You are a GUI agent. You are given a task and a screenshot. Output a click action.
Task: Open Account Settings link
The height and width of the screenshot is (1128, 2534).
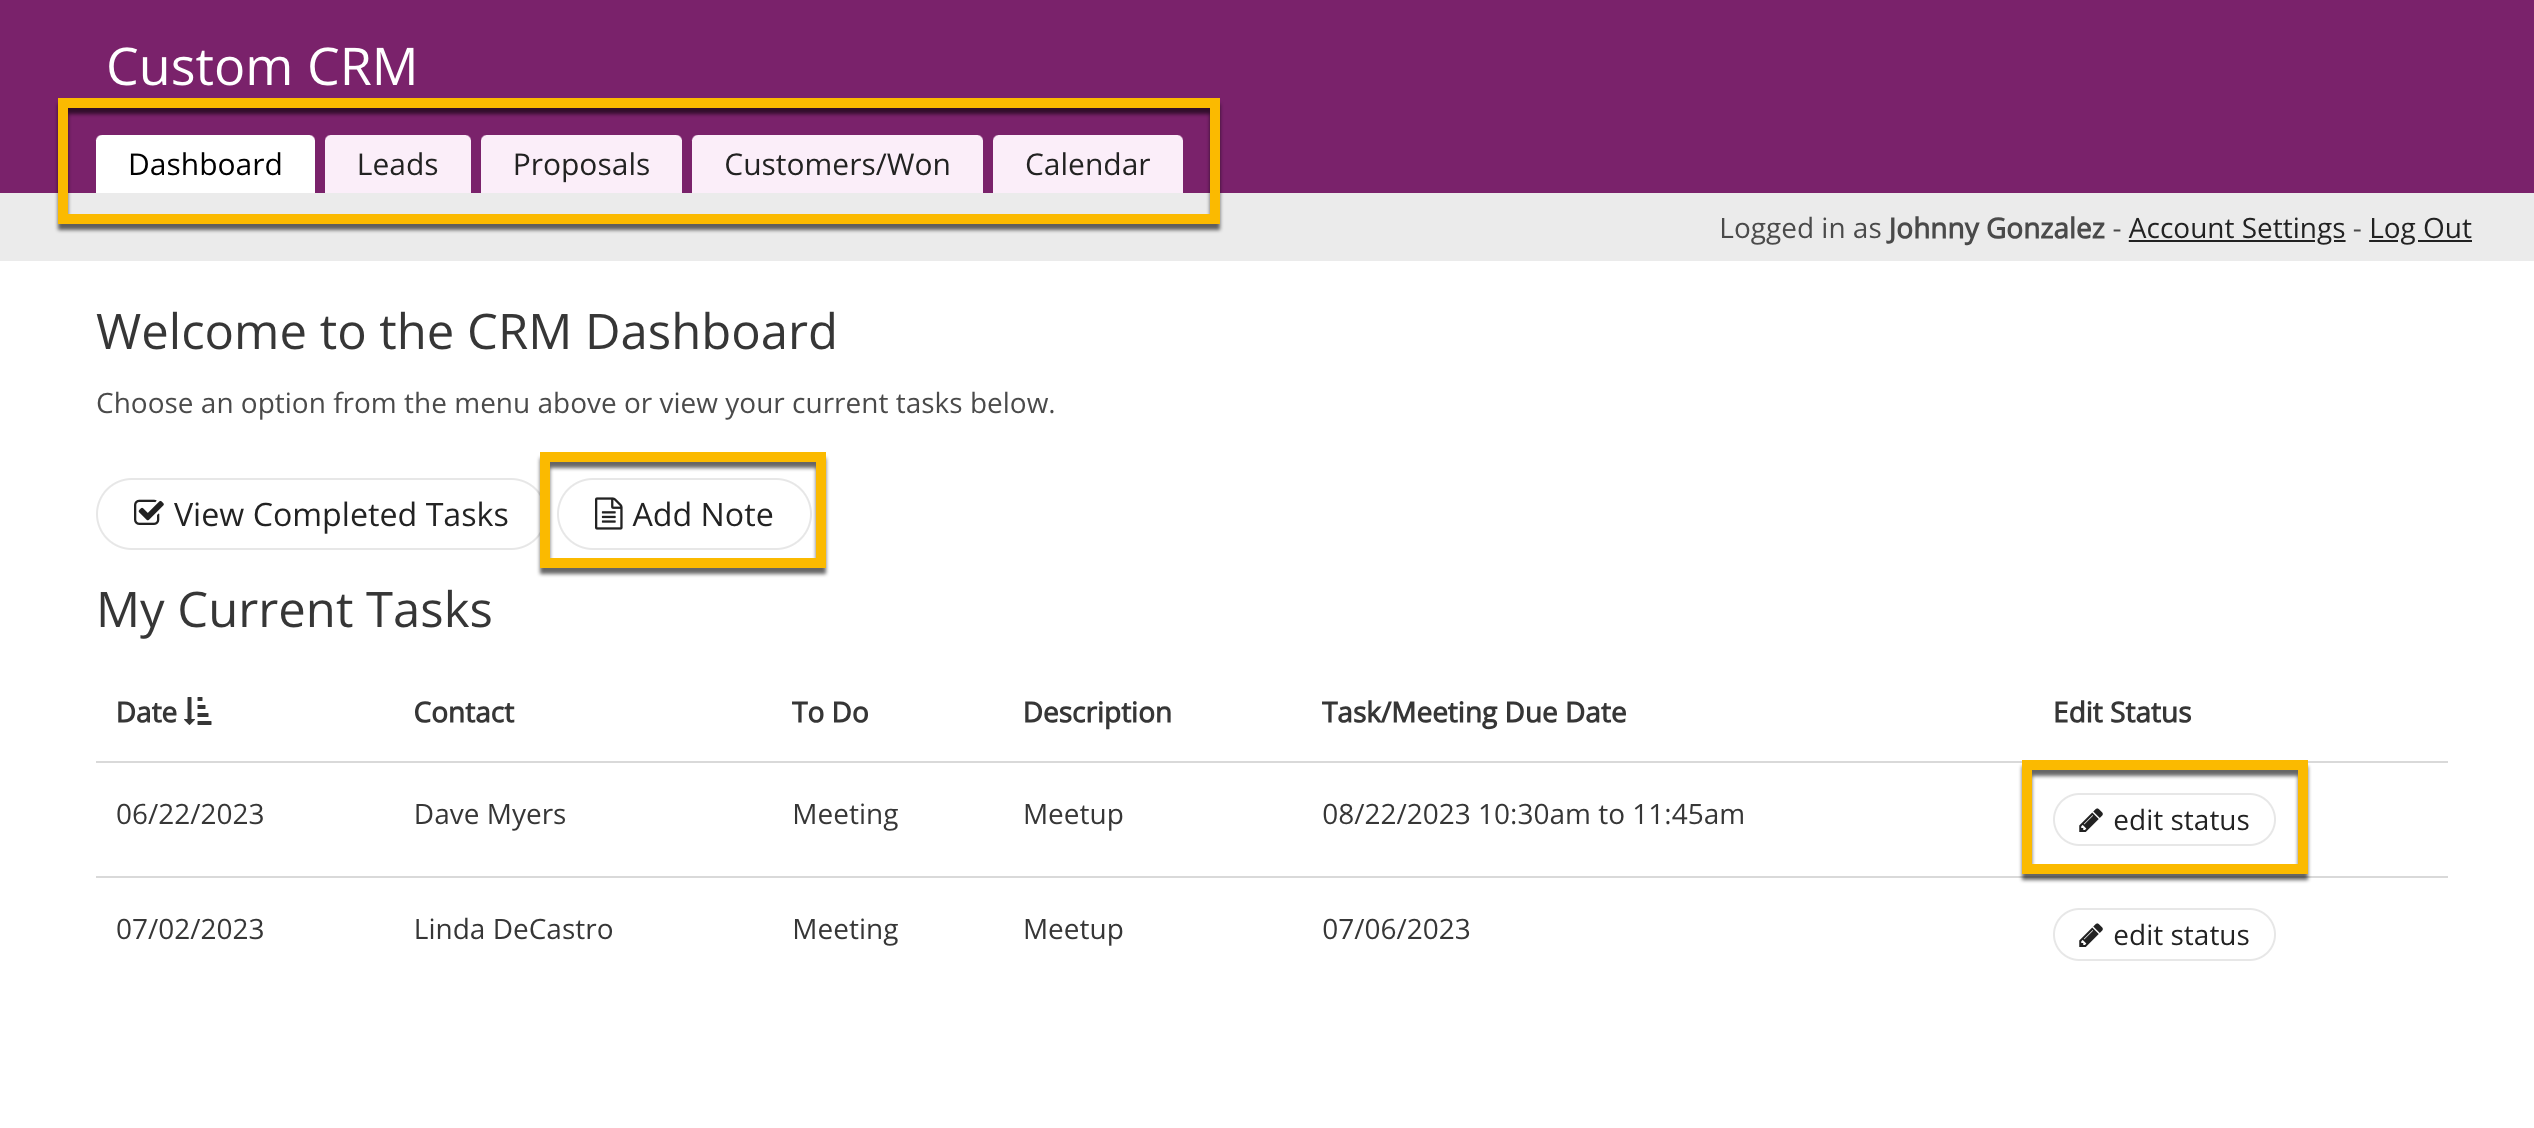[2236, 229]
